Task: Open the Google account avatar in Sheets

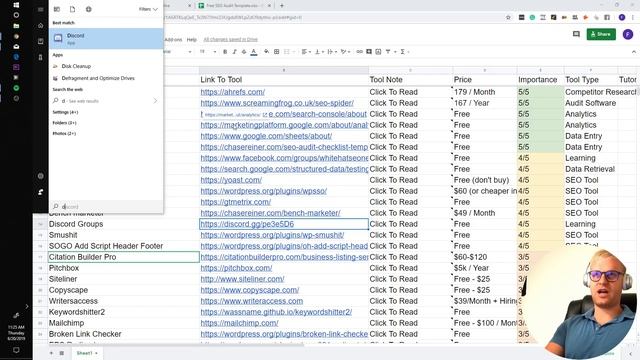Action: pyautogui.click(x=628, y=34)
